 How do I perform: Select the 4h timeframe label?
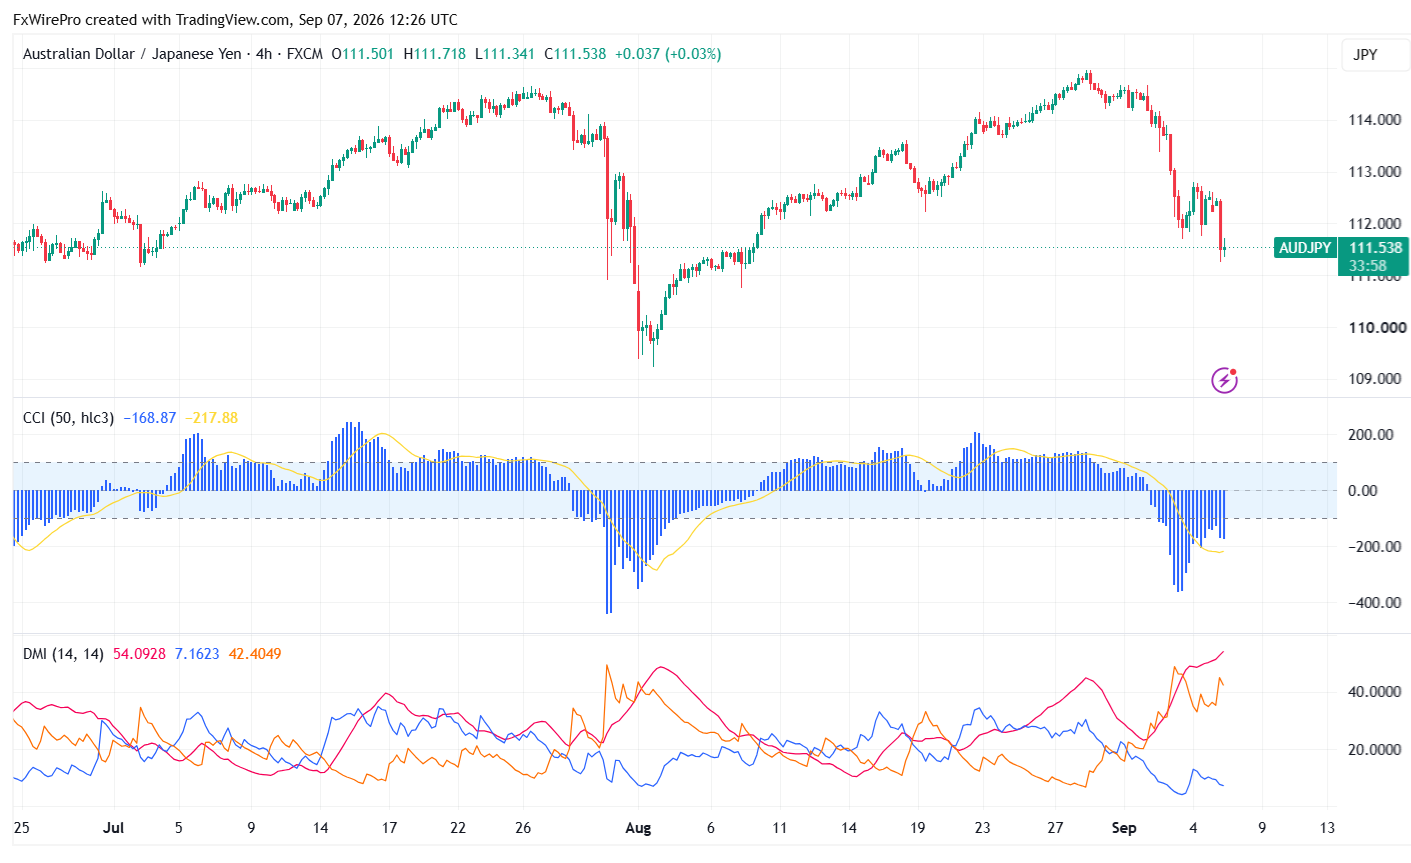pos(264,54)
